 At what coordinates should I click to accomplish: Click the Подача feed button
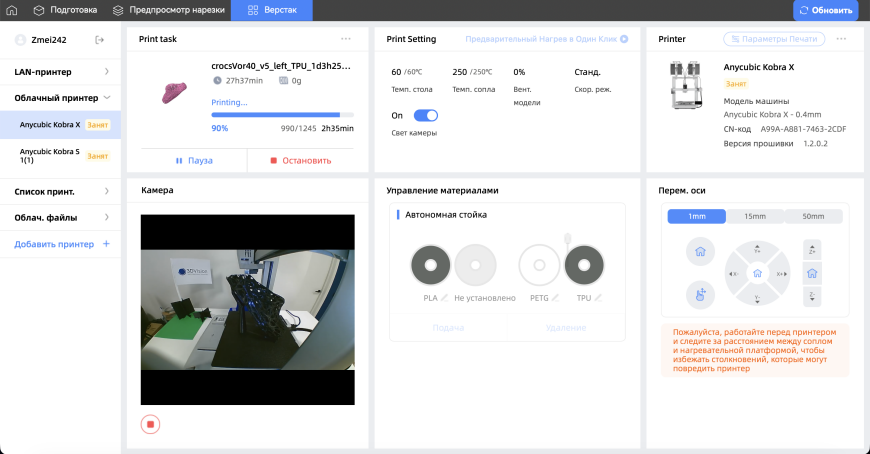click(448, 328)
